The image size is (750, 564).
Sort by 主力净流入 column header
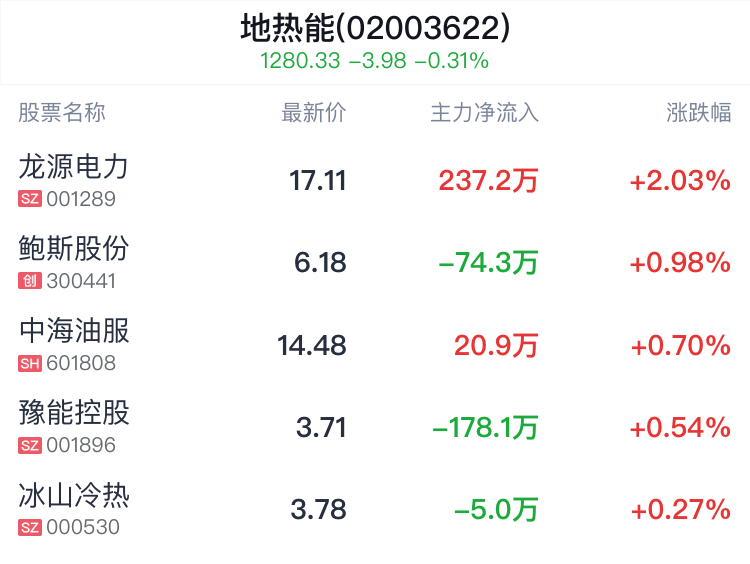pyautogui.click(x=485, y=113)
